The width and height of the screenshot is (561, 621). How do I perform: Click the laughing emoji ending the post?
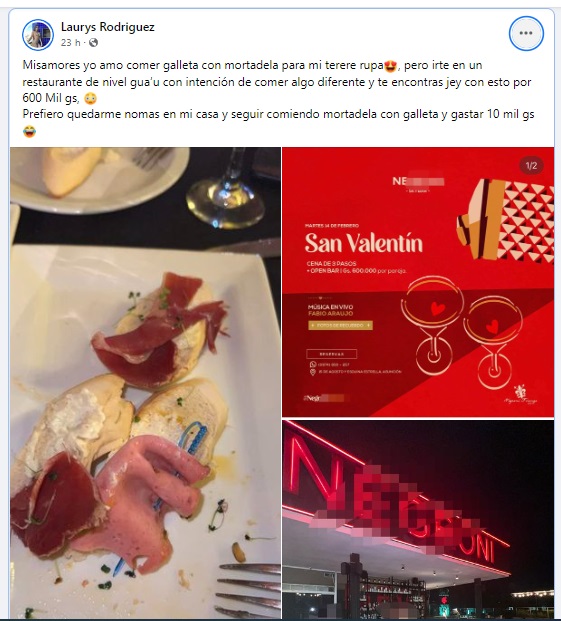click(29, 131)
